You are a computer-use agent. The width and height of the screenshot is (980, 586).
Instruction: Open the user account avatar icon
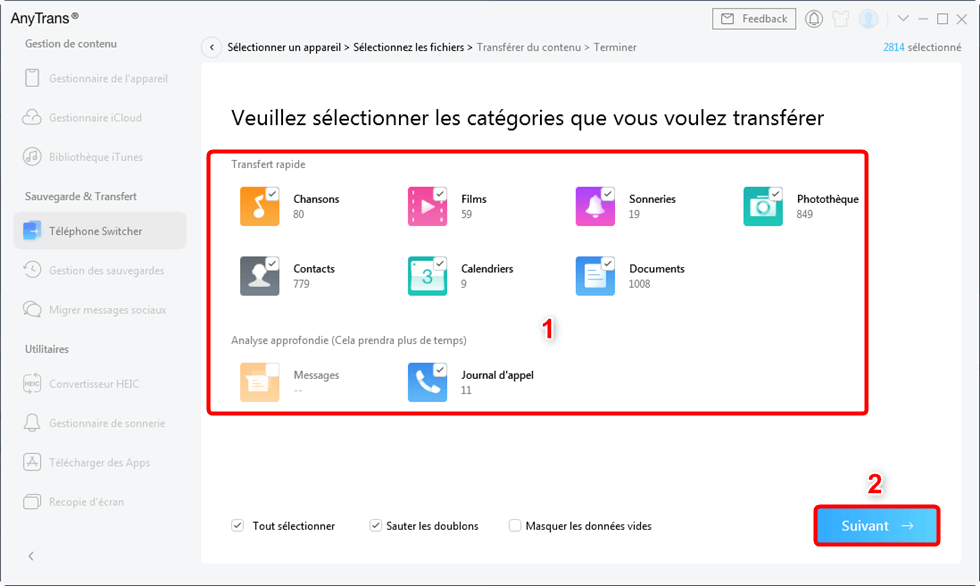[x=868, y=19]
